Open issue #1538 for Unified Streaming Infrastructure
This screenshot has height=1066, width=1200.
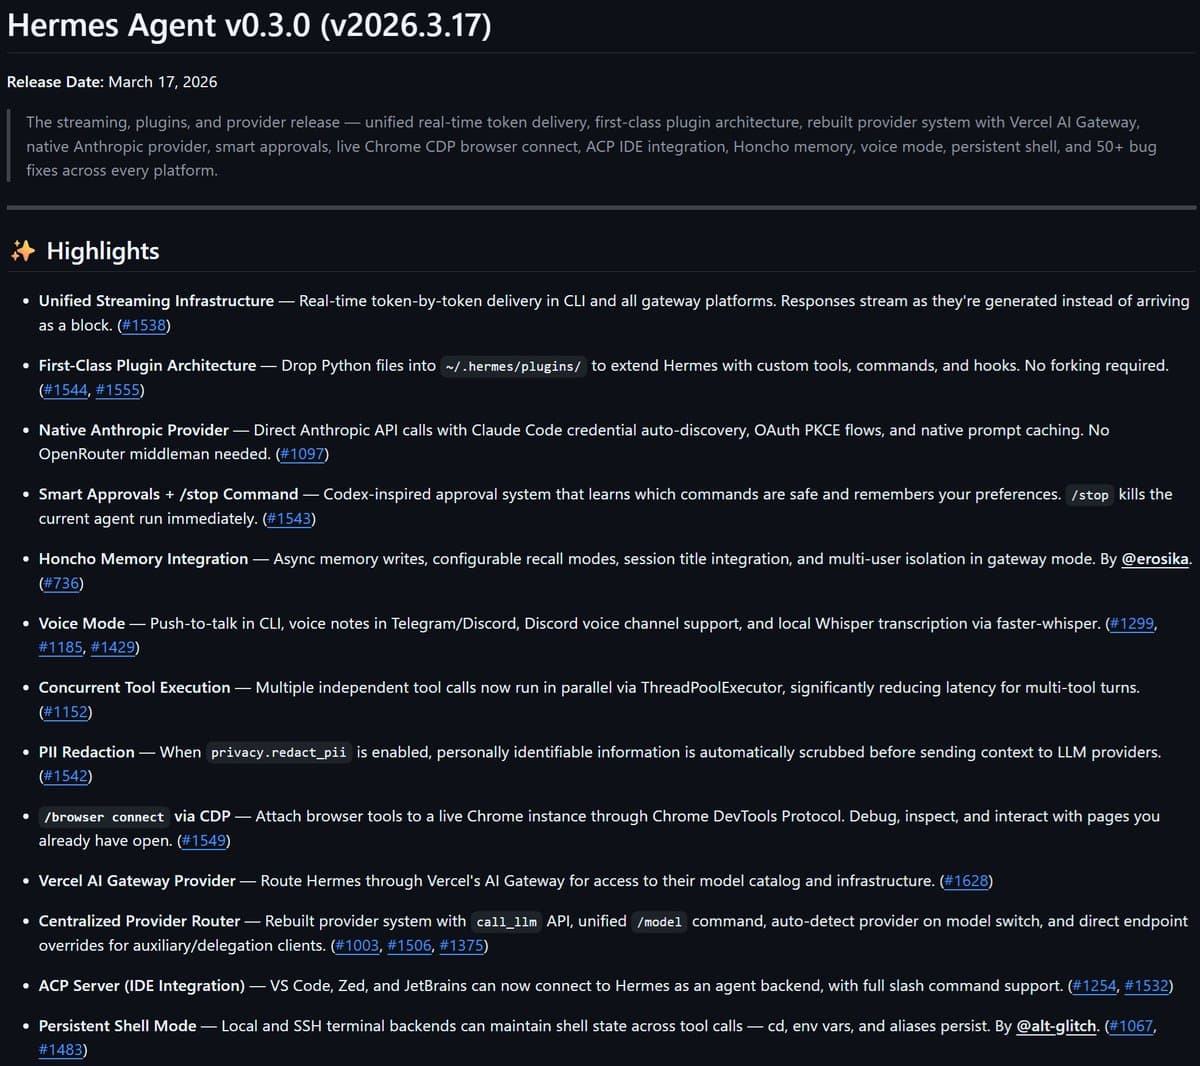144,325
